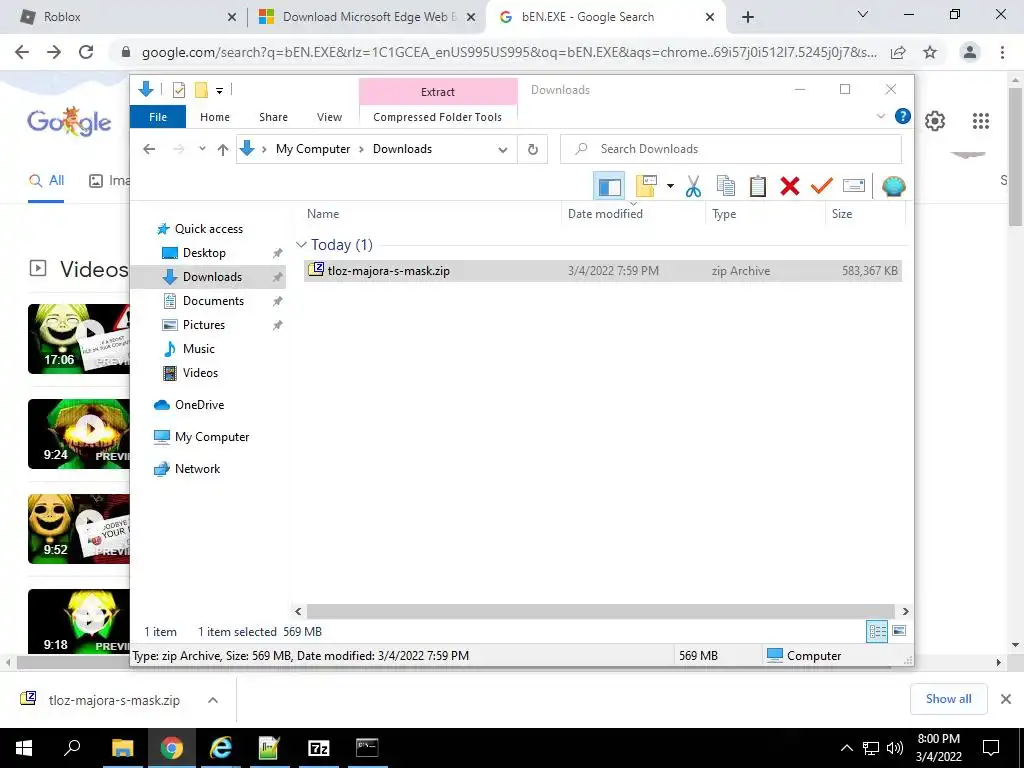This screenshot has height=768, width=1024.
Task: Select tloz-majora-s-mask.zip in file list
Action: tap(603, 270)
